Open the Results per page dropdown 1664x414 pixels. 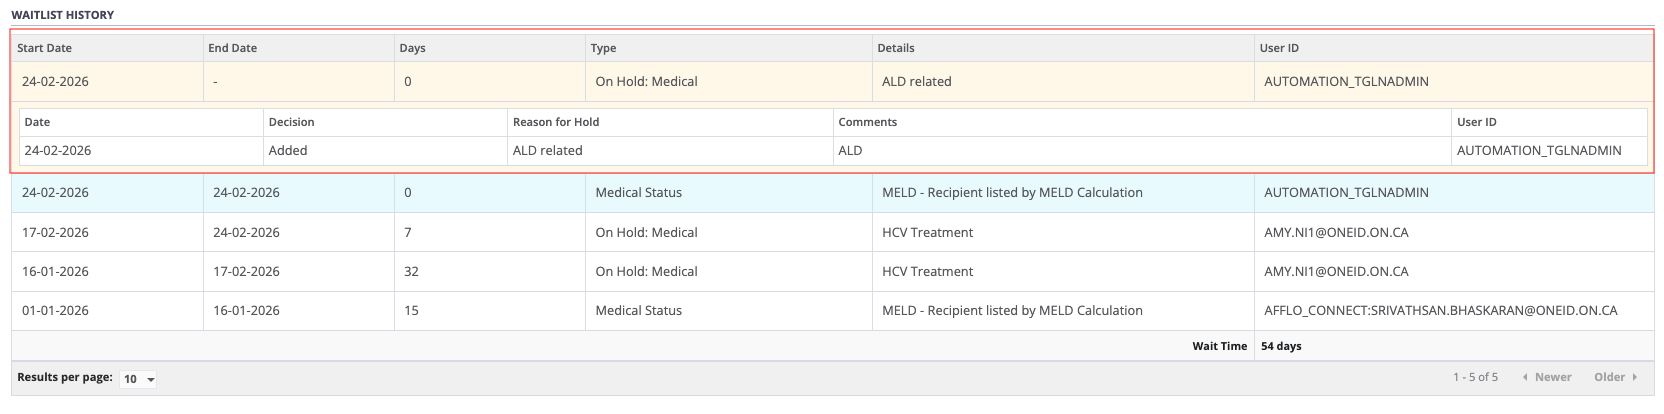138,379
